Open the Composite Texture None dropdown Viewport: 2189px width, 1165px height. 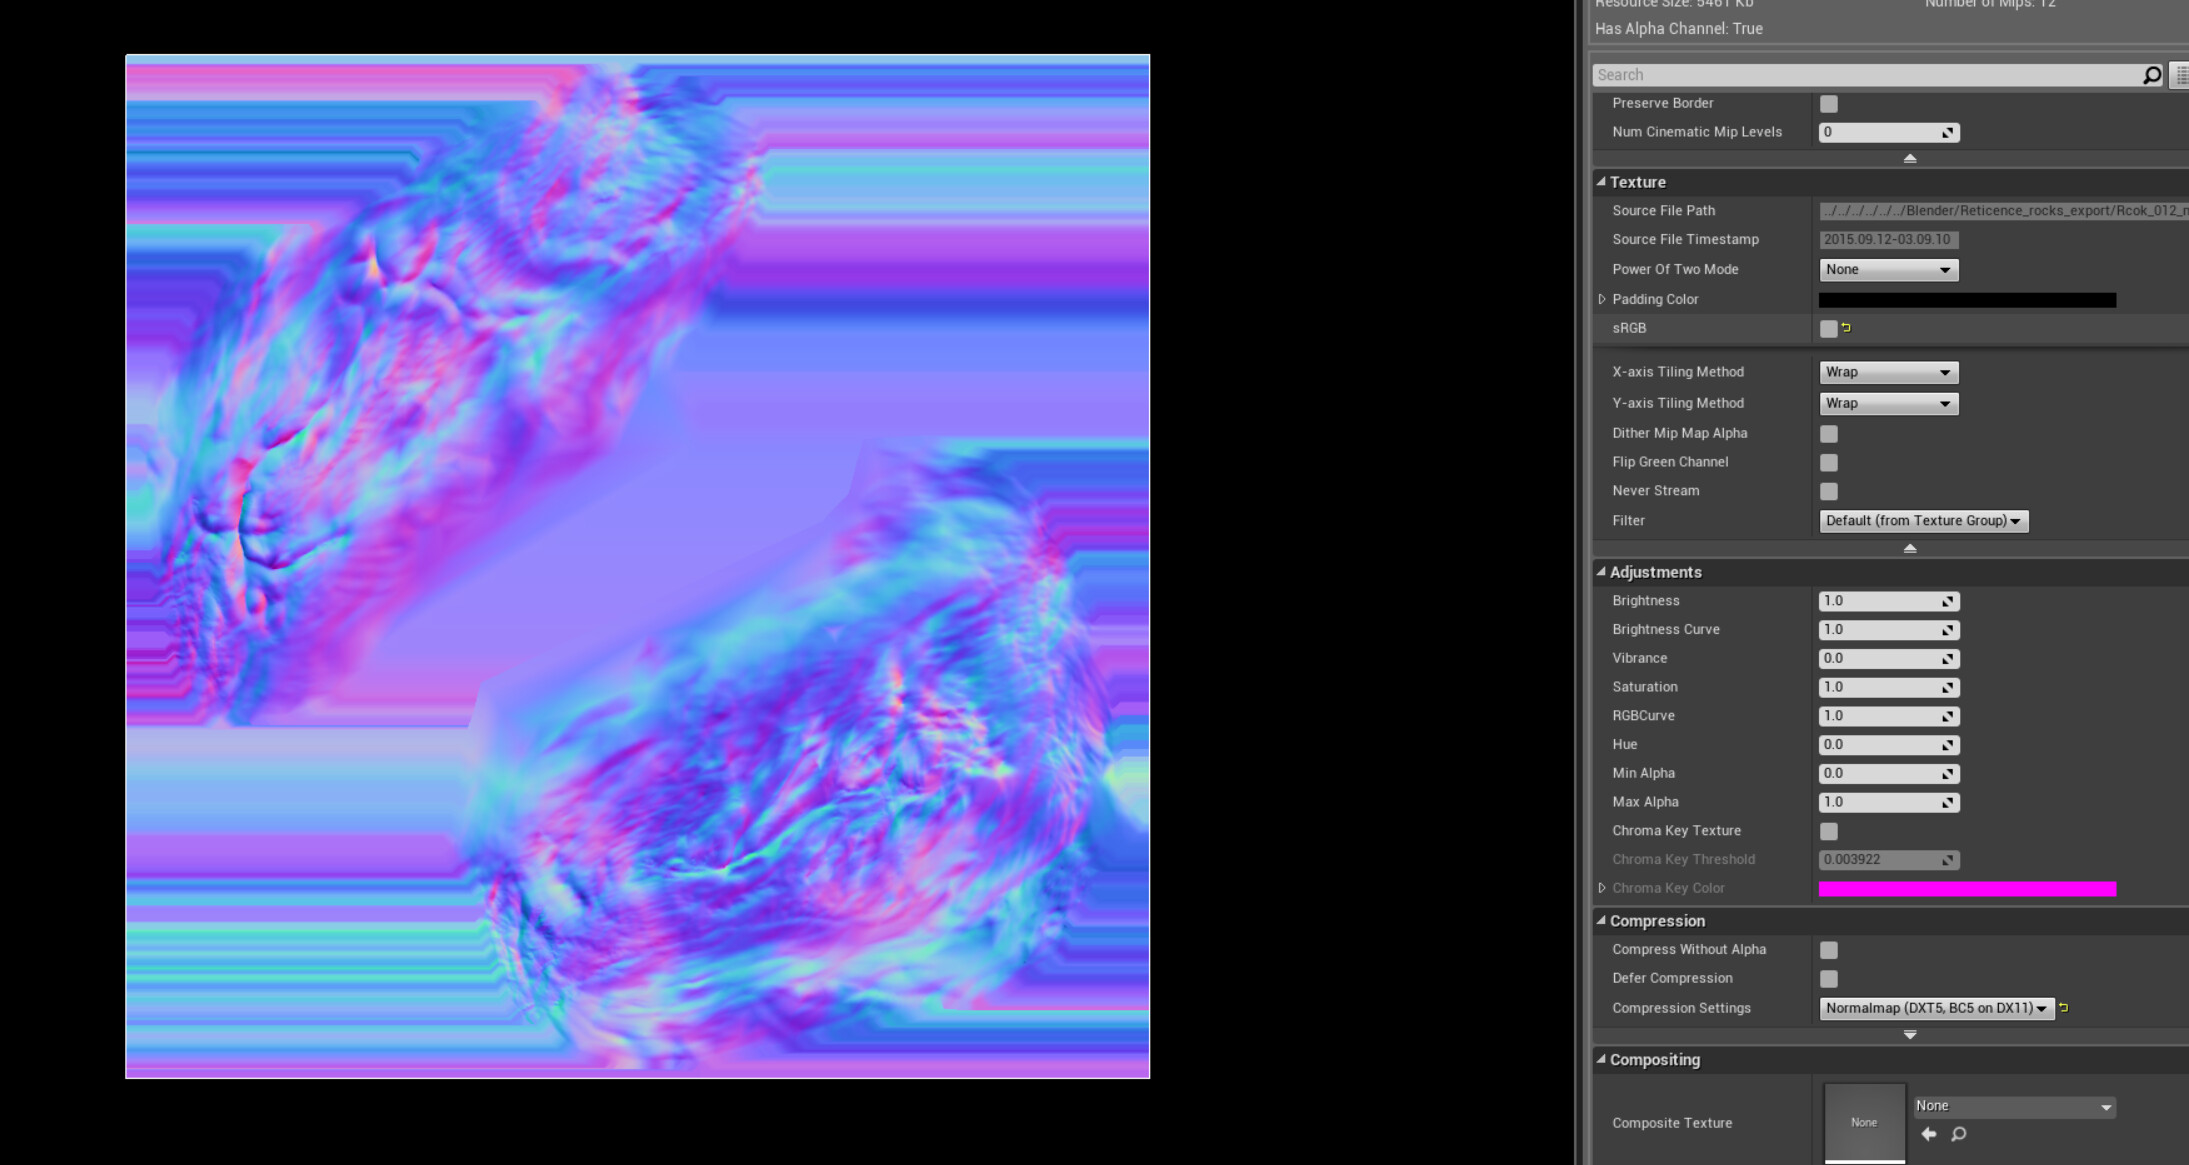[2014, 1106]
